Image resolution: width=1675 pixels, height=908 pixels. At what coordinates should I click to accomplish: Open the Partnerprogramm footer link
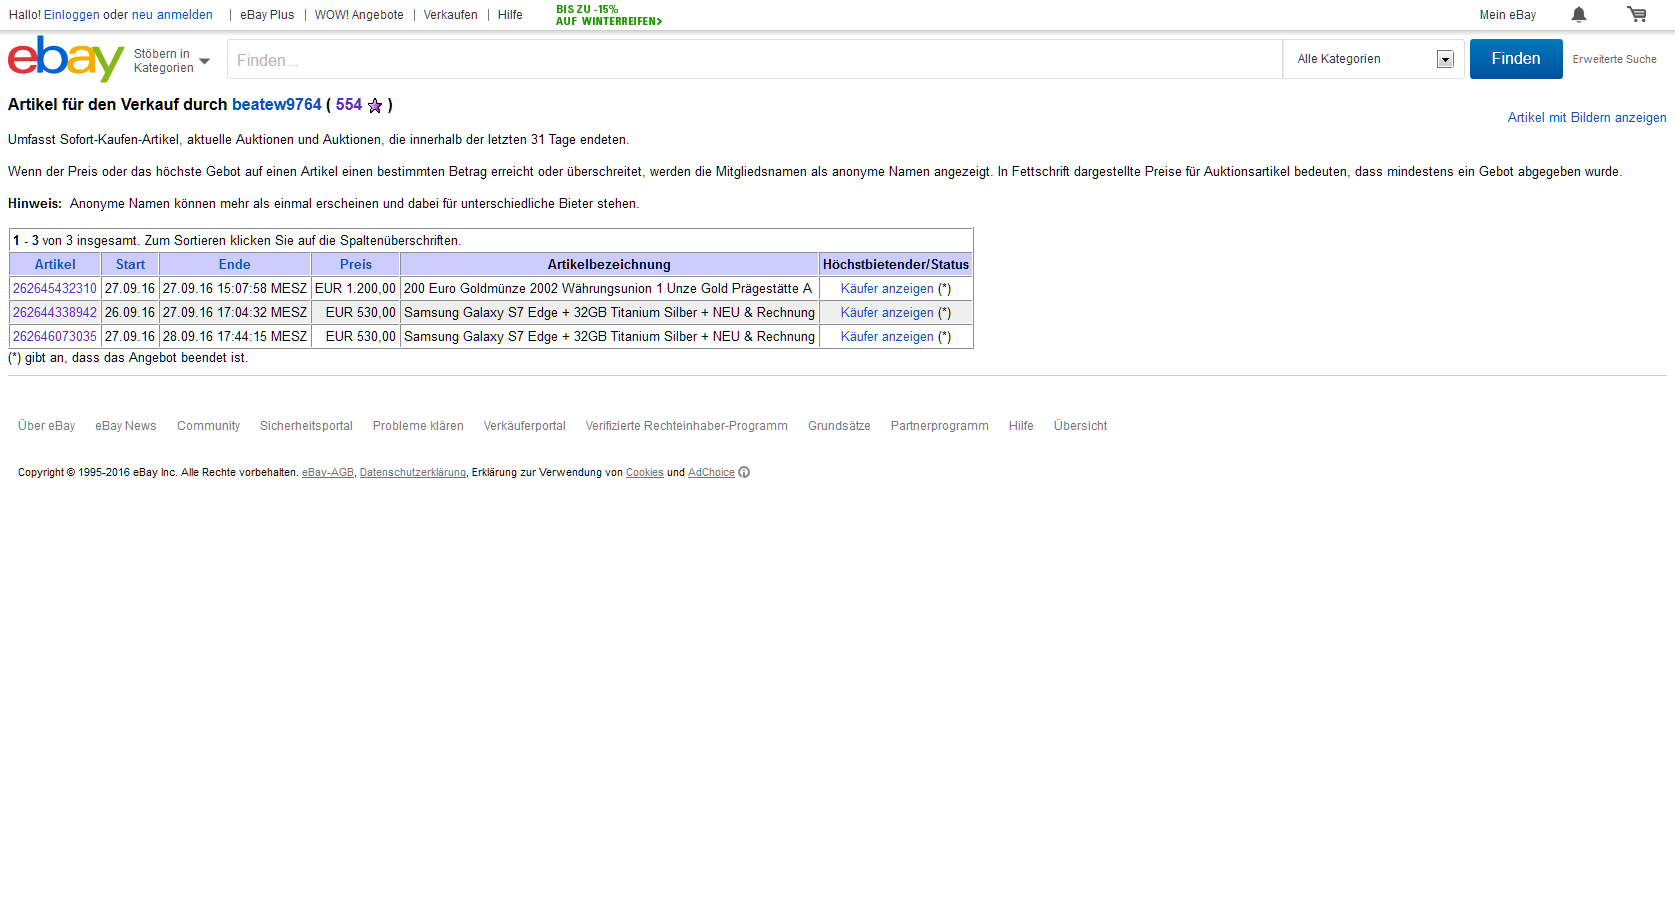[940, 426]
